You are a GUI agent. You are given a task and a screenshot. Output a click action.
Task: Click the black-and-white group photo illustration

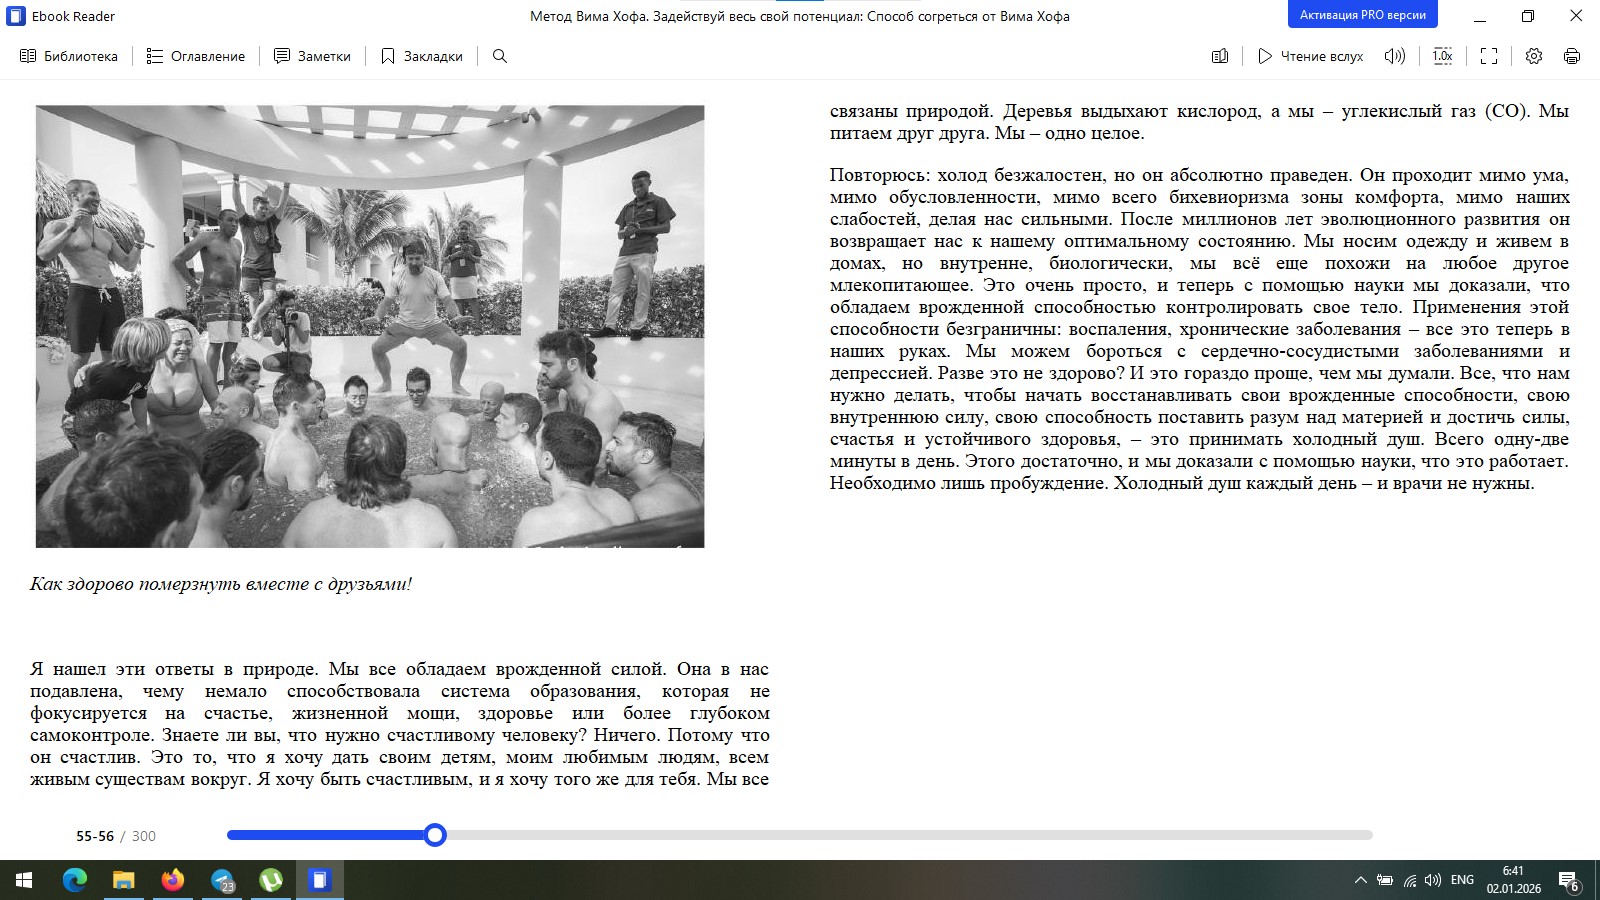point(370,326)
